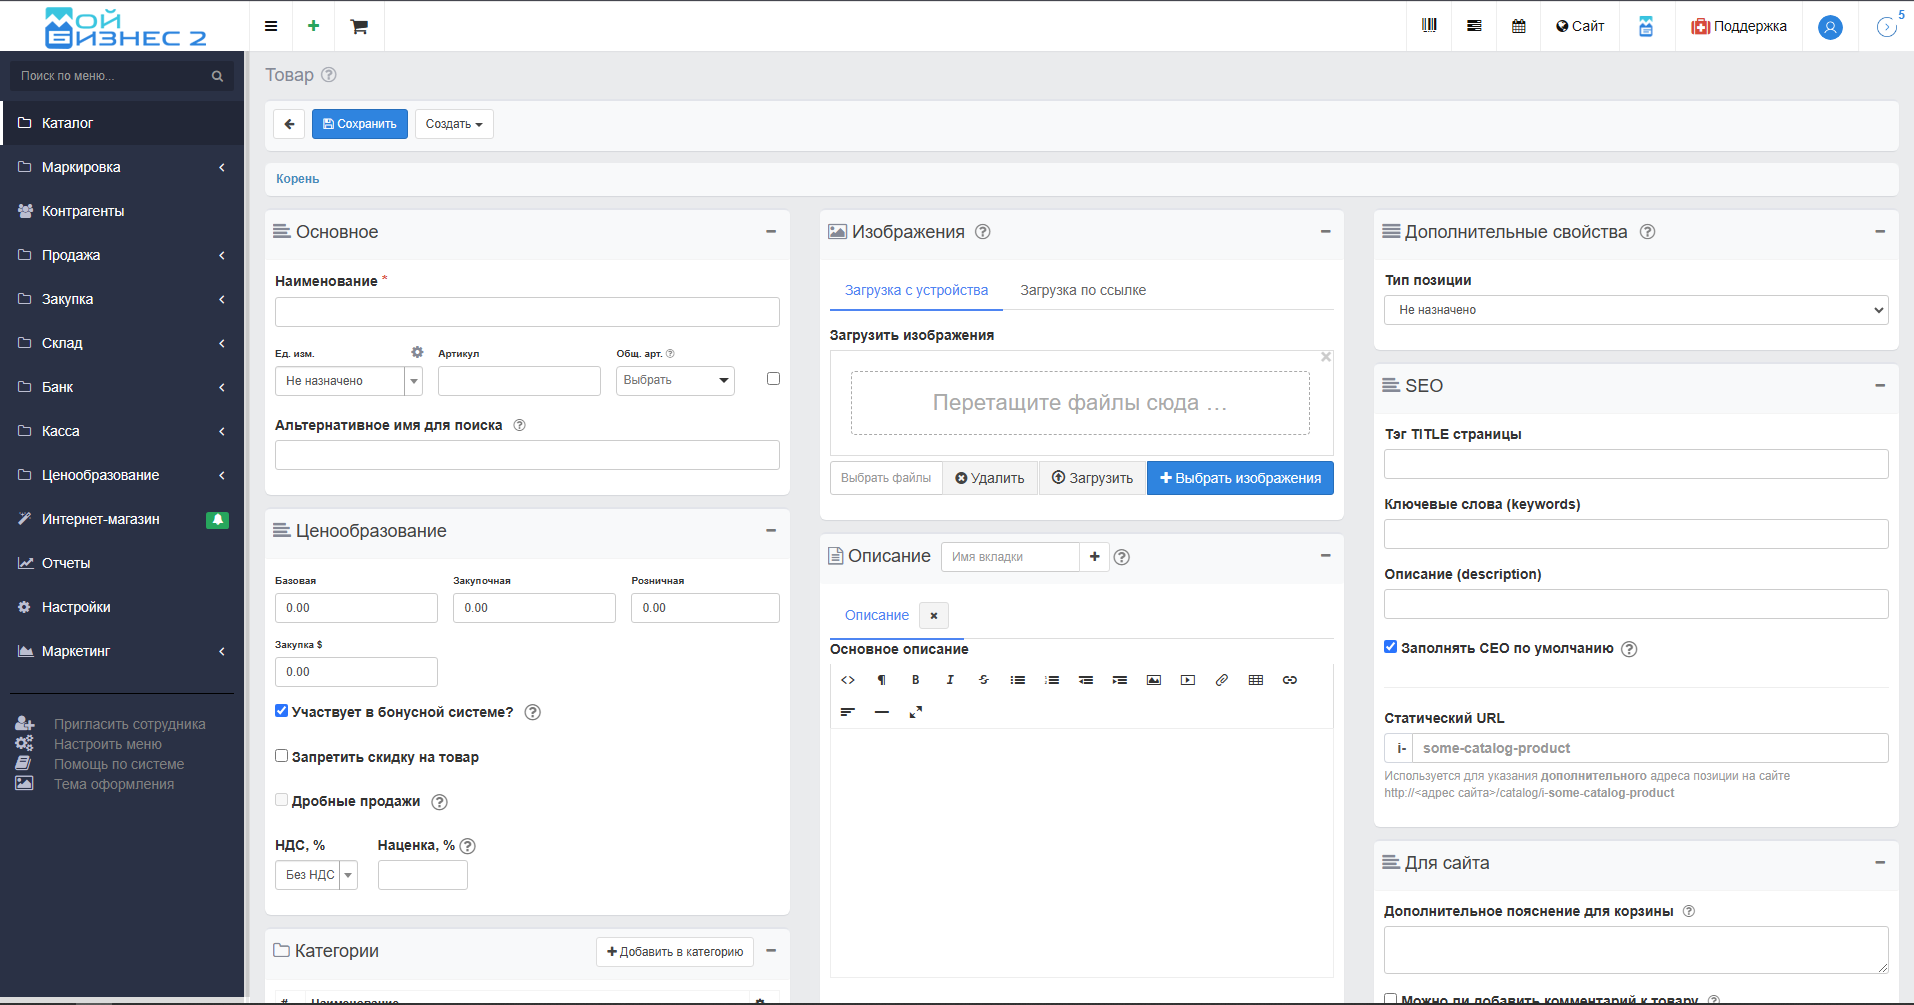Open the shopping cart icon

(359, 27)
